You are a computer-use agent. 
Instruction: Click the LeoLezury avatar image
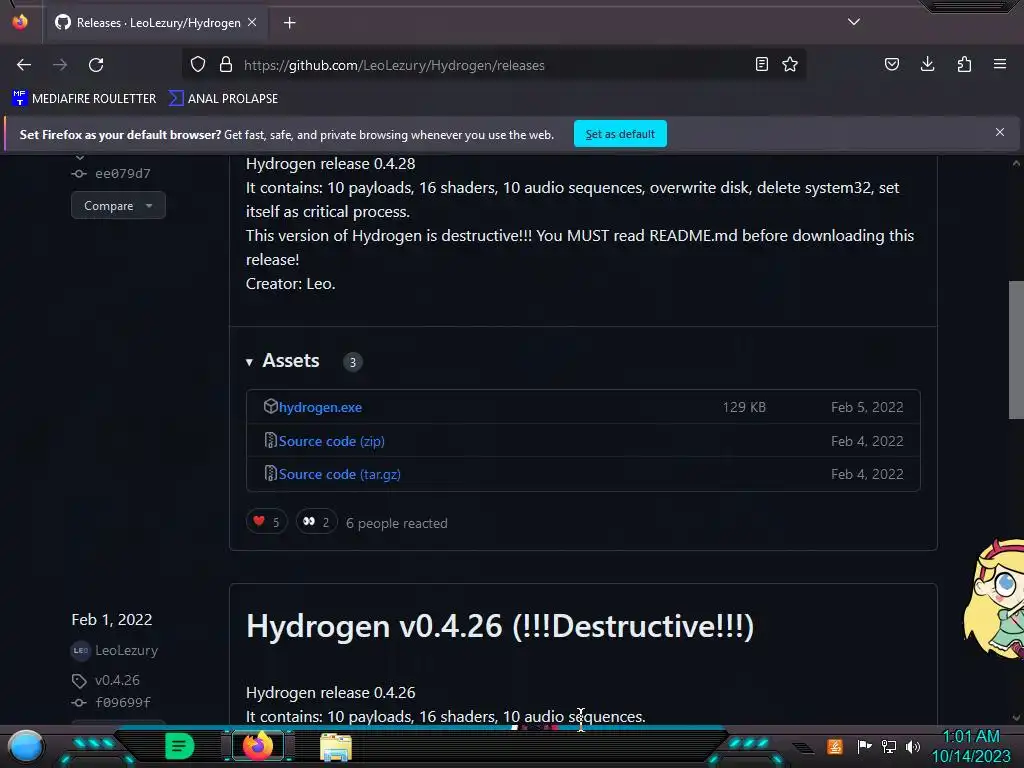tap(80, 650)
